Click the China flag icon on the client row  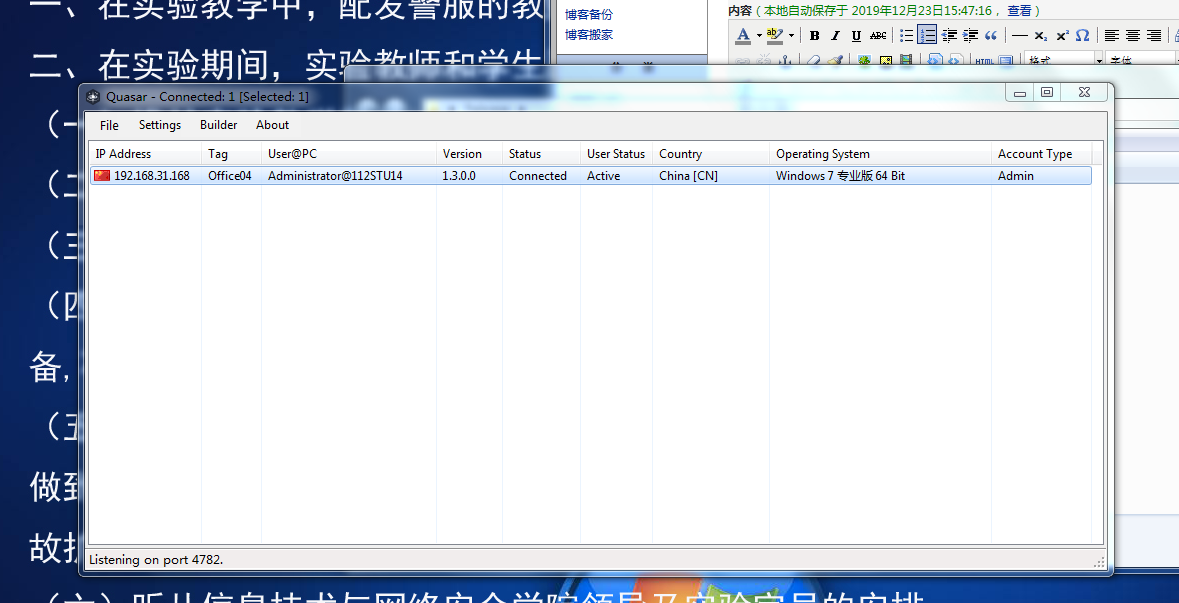[102, 175]
